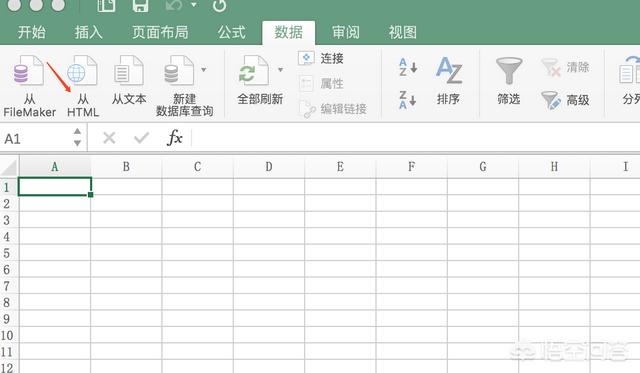This screenshot has height=373, width=640.
Task: Import data from HTML
Action: tap(83, 87)
